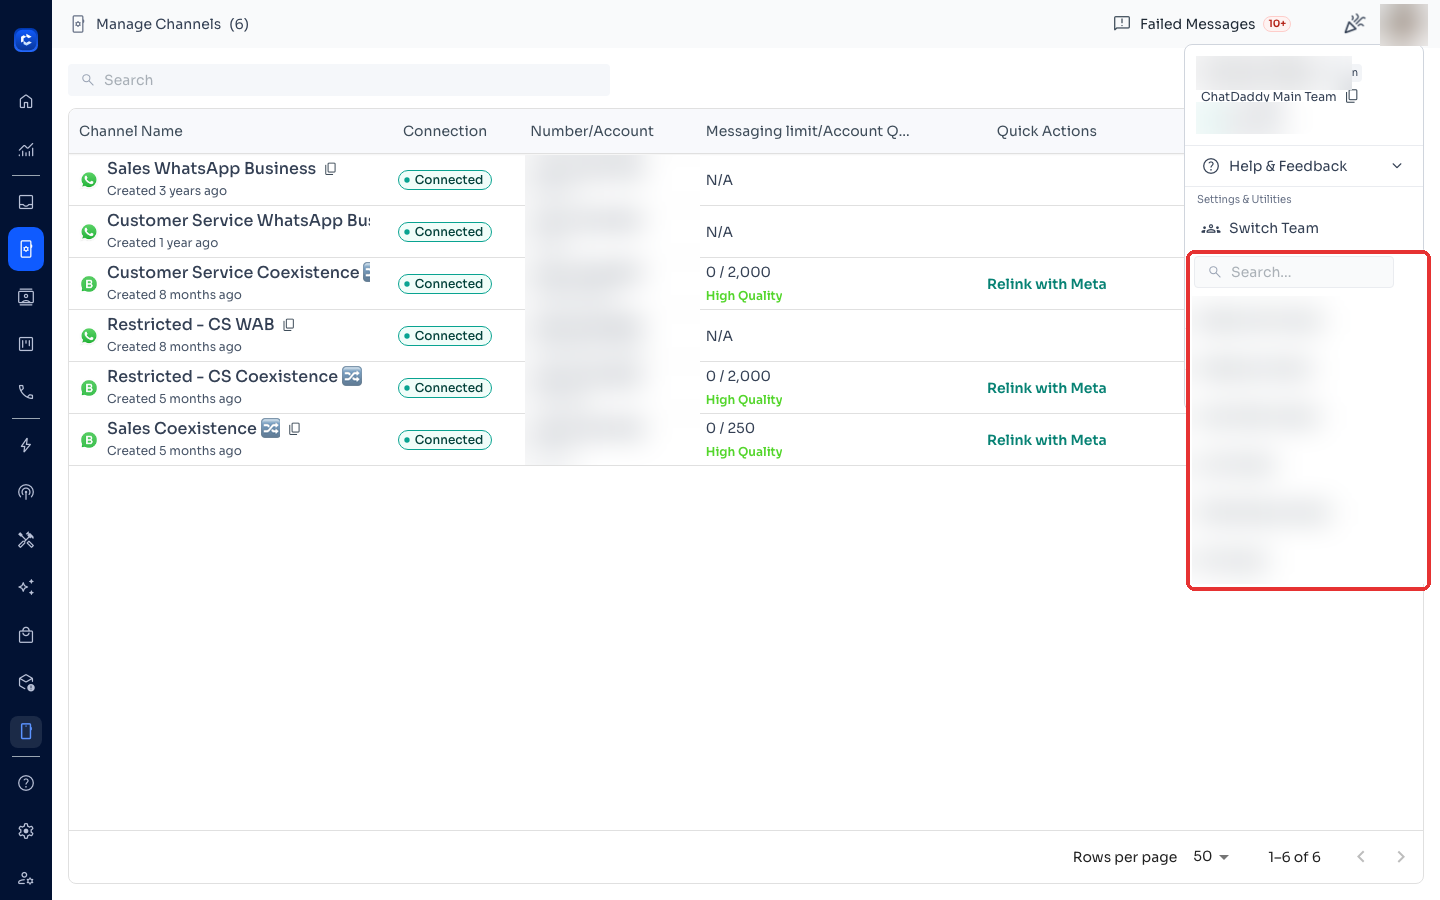Open the Customer Service WhatsApp Business row
Viewport: 1440px width, 900px height.
click(626, 232)
